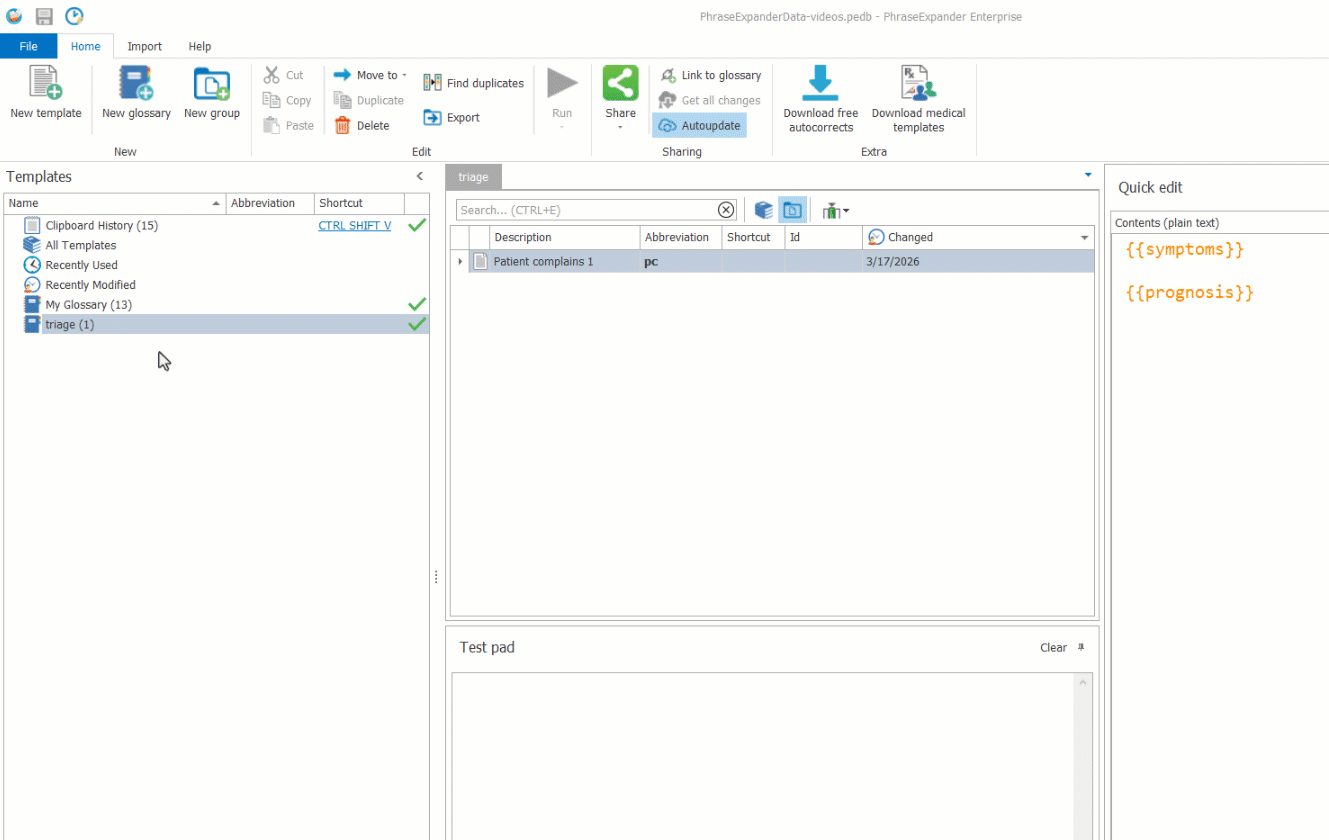
Task: Sort by the Name column header
Action: (115, 203)
